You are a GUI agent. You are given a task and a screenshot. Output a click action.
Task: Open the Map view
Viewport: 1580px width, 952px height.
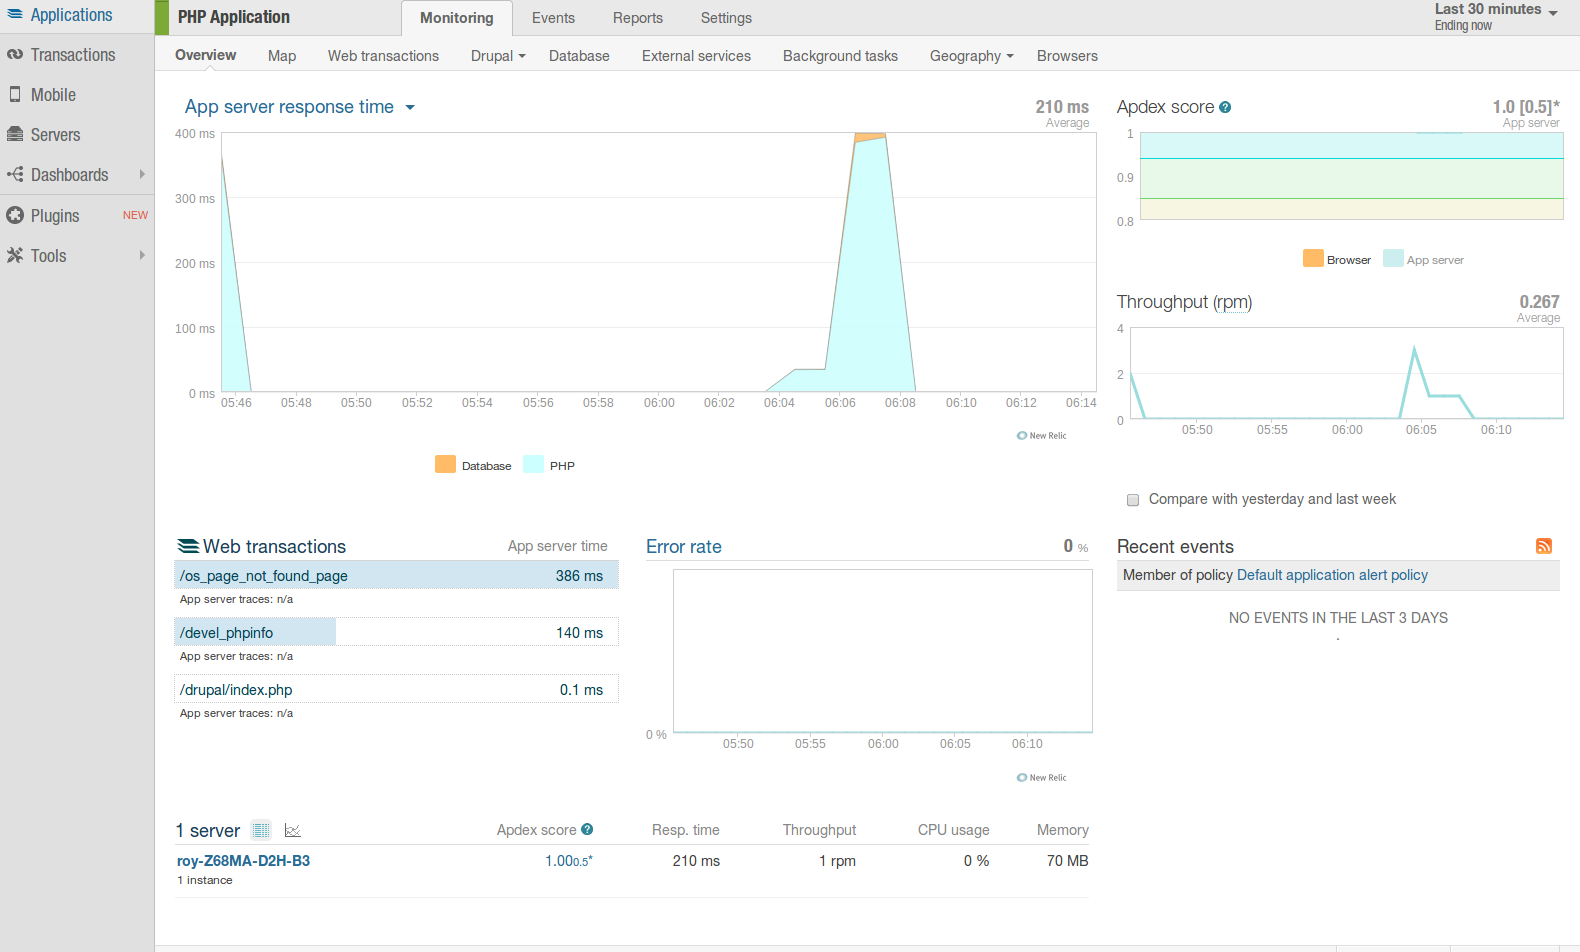(282, 56)
